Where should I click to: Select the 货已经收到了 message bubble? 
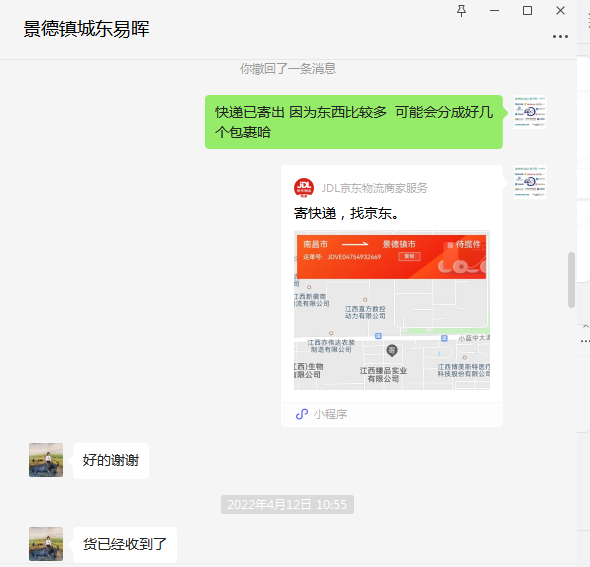[x=125, y=544]
